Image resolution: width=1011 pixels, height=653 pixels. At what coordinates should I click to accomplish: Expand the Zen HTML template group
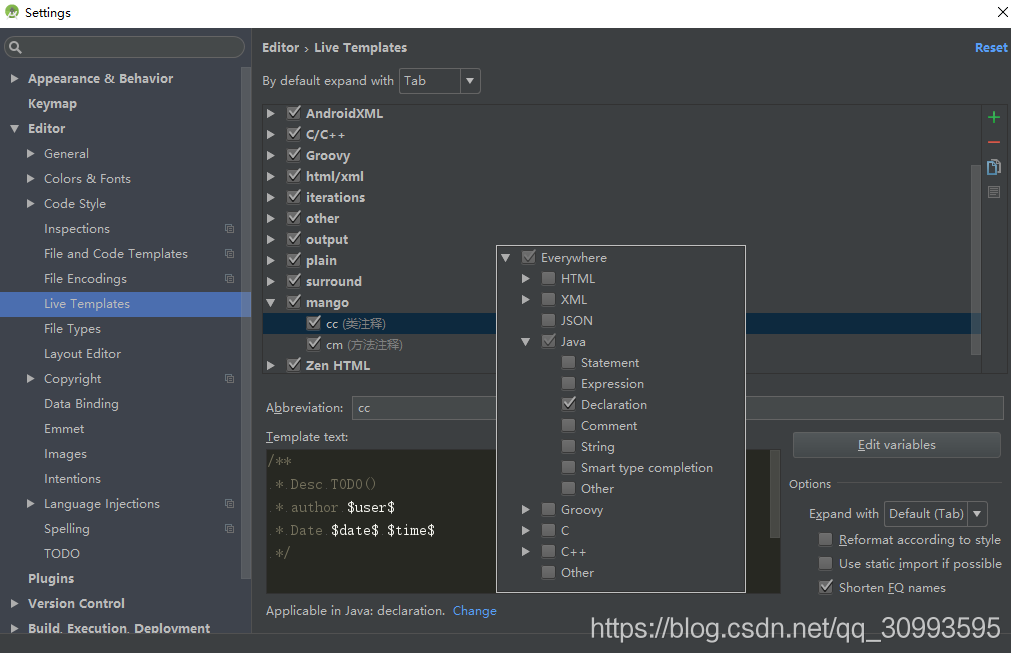point(271,365)
